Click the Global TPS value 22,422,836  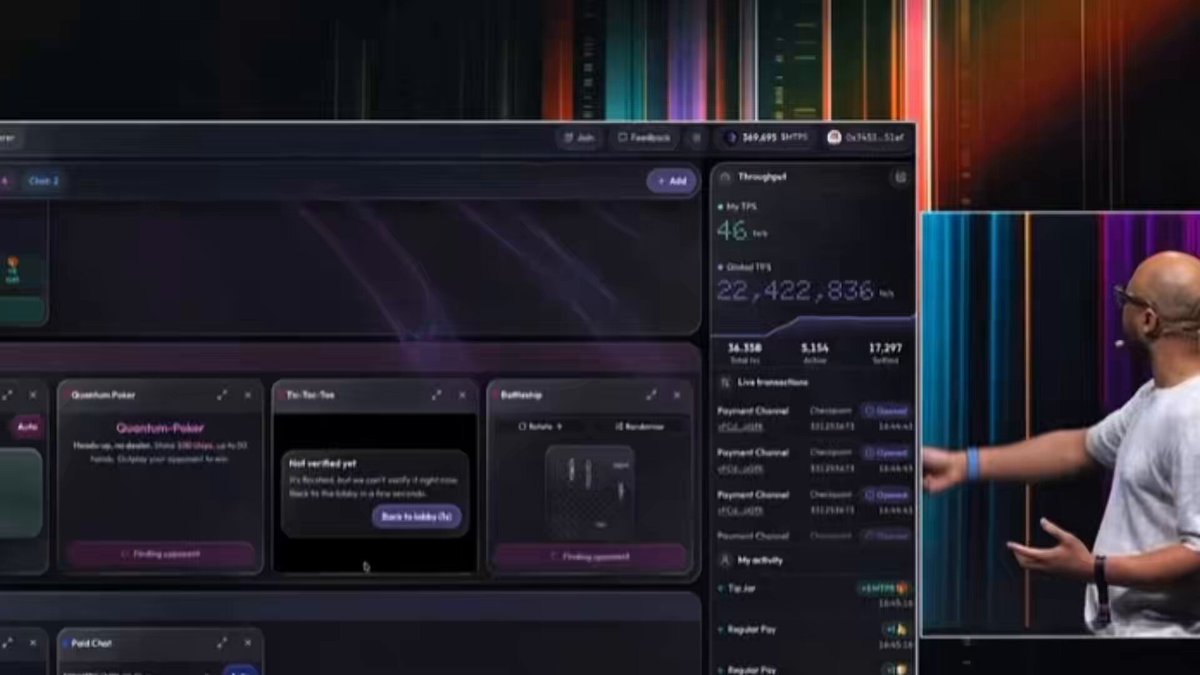[x=795, y=291]
